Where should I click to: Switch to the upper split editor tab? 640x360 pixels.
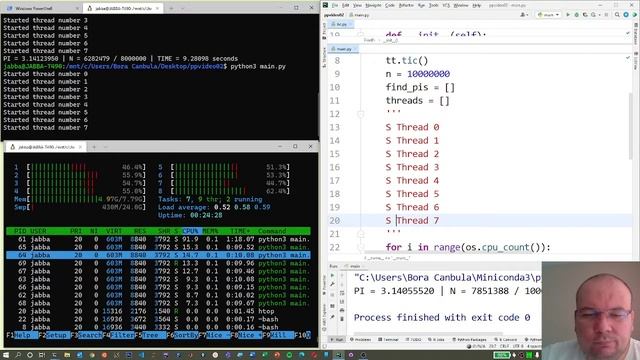click(341, 24)
